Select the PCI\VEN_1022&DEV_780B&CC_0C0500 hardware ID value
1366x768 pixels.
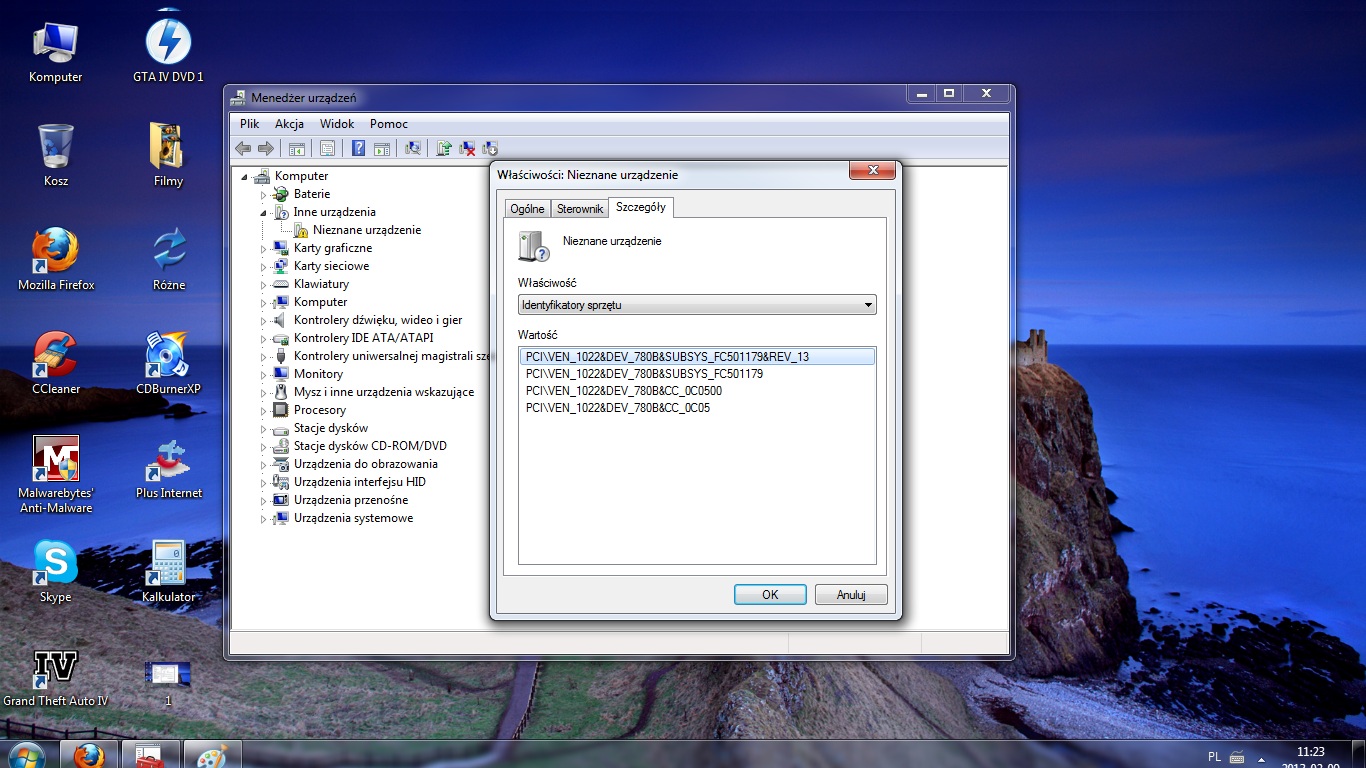624,391
